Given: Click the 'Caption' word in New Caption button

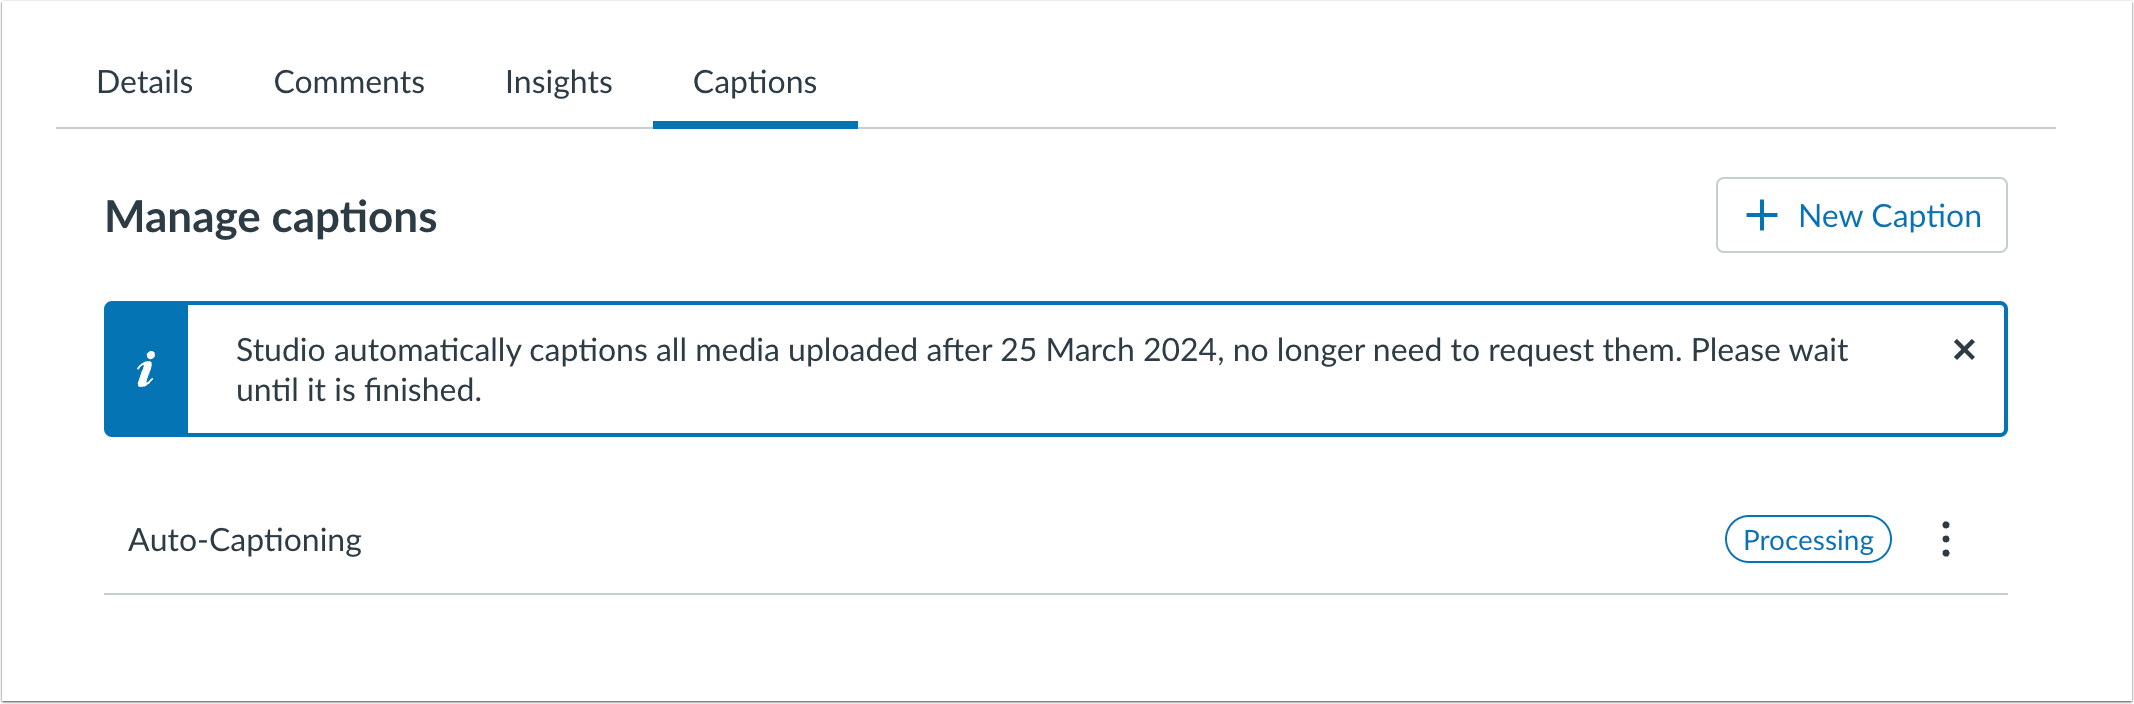Looking at the screenshot, I should click(x=1925, y=216).
